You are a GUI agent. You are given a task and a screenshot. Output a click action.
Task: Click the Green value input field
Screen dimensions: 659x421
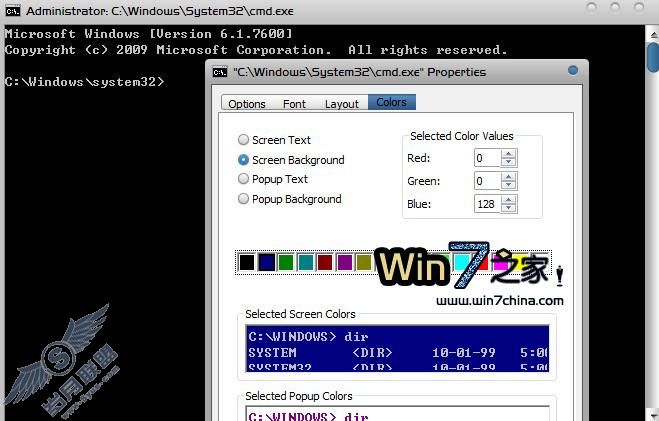coord(487,181)
